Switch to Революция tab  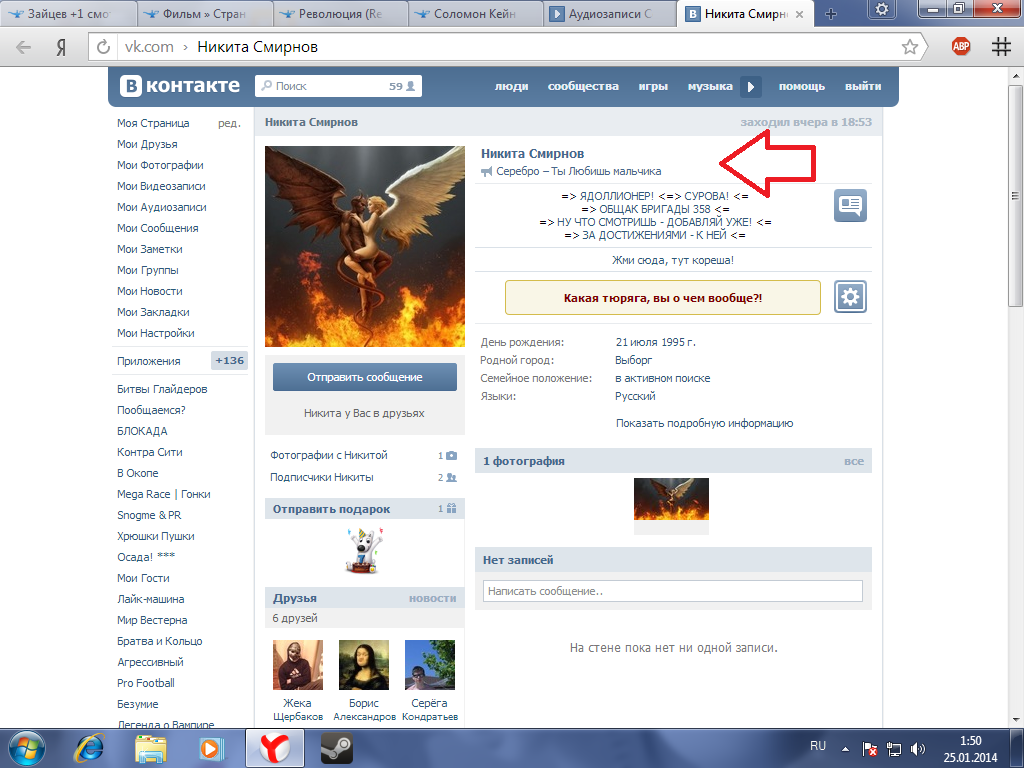click(x=340, y=14)
